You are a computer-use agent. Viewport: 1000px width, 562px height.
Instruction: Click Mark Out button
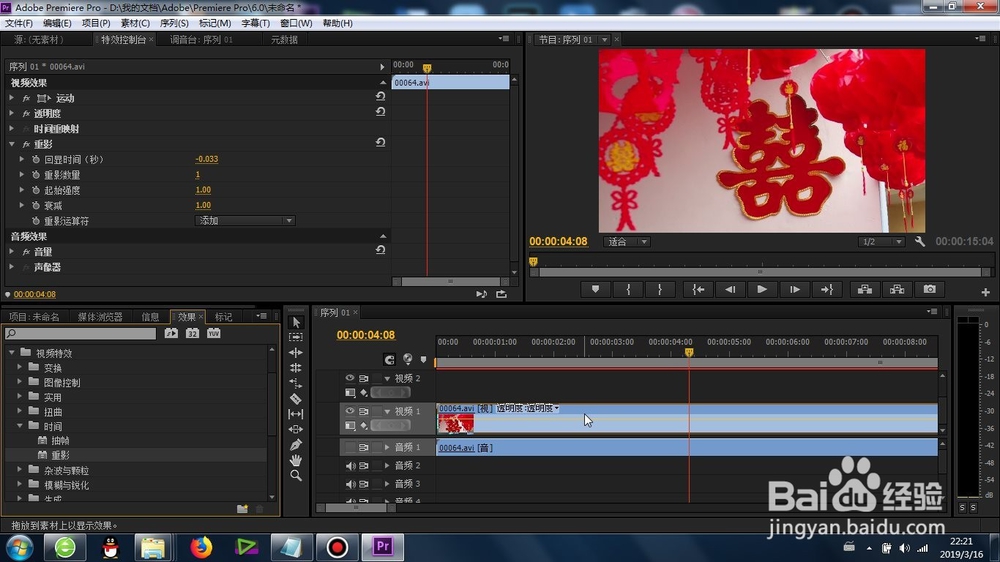pos(660,290)
